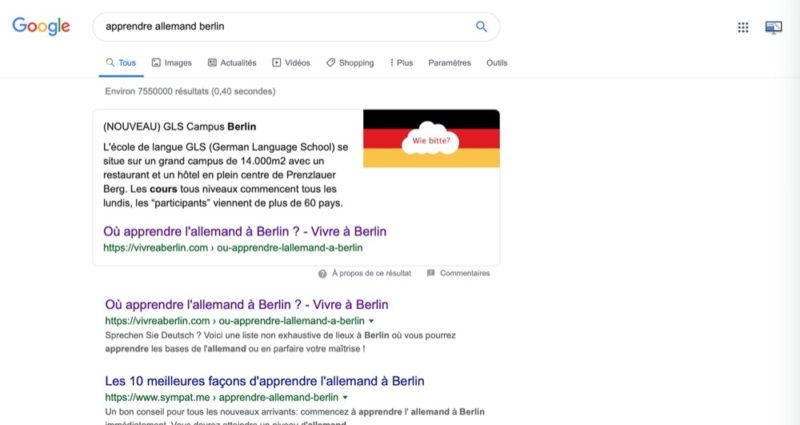Open 'Les 10 meilleures façons d'apprendre l'allemand' result
The height and width of the screenshot is (425, 800).
[x=264, y=381]
